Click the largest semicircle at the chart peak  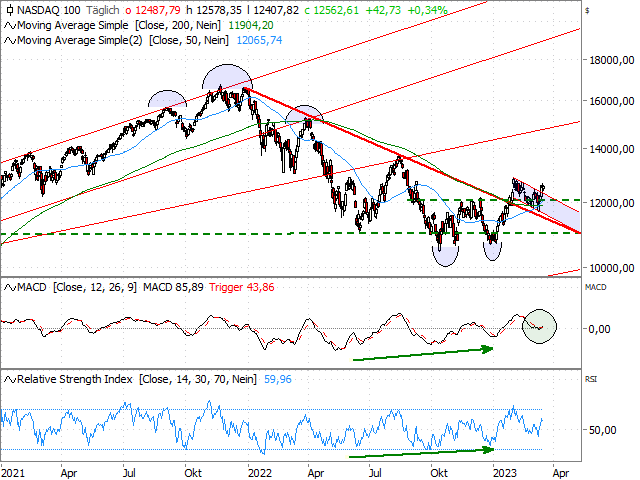coord(227,77)
